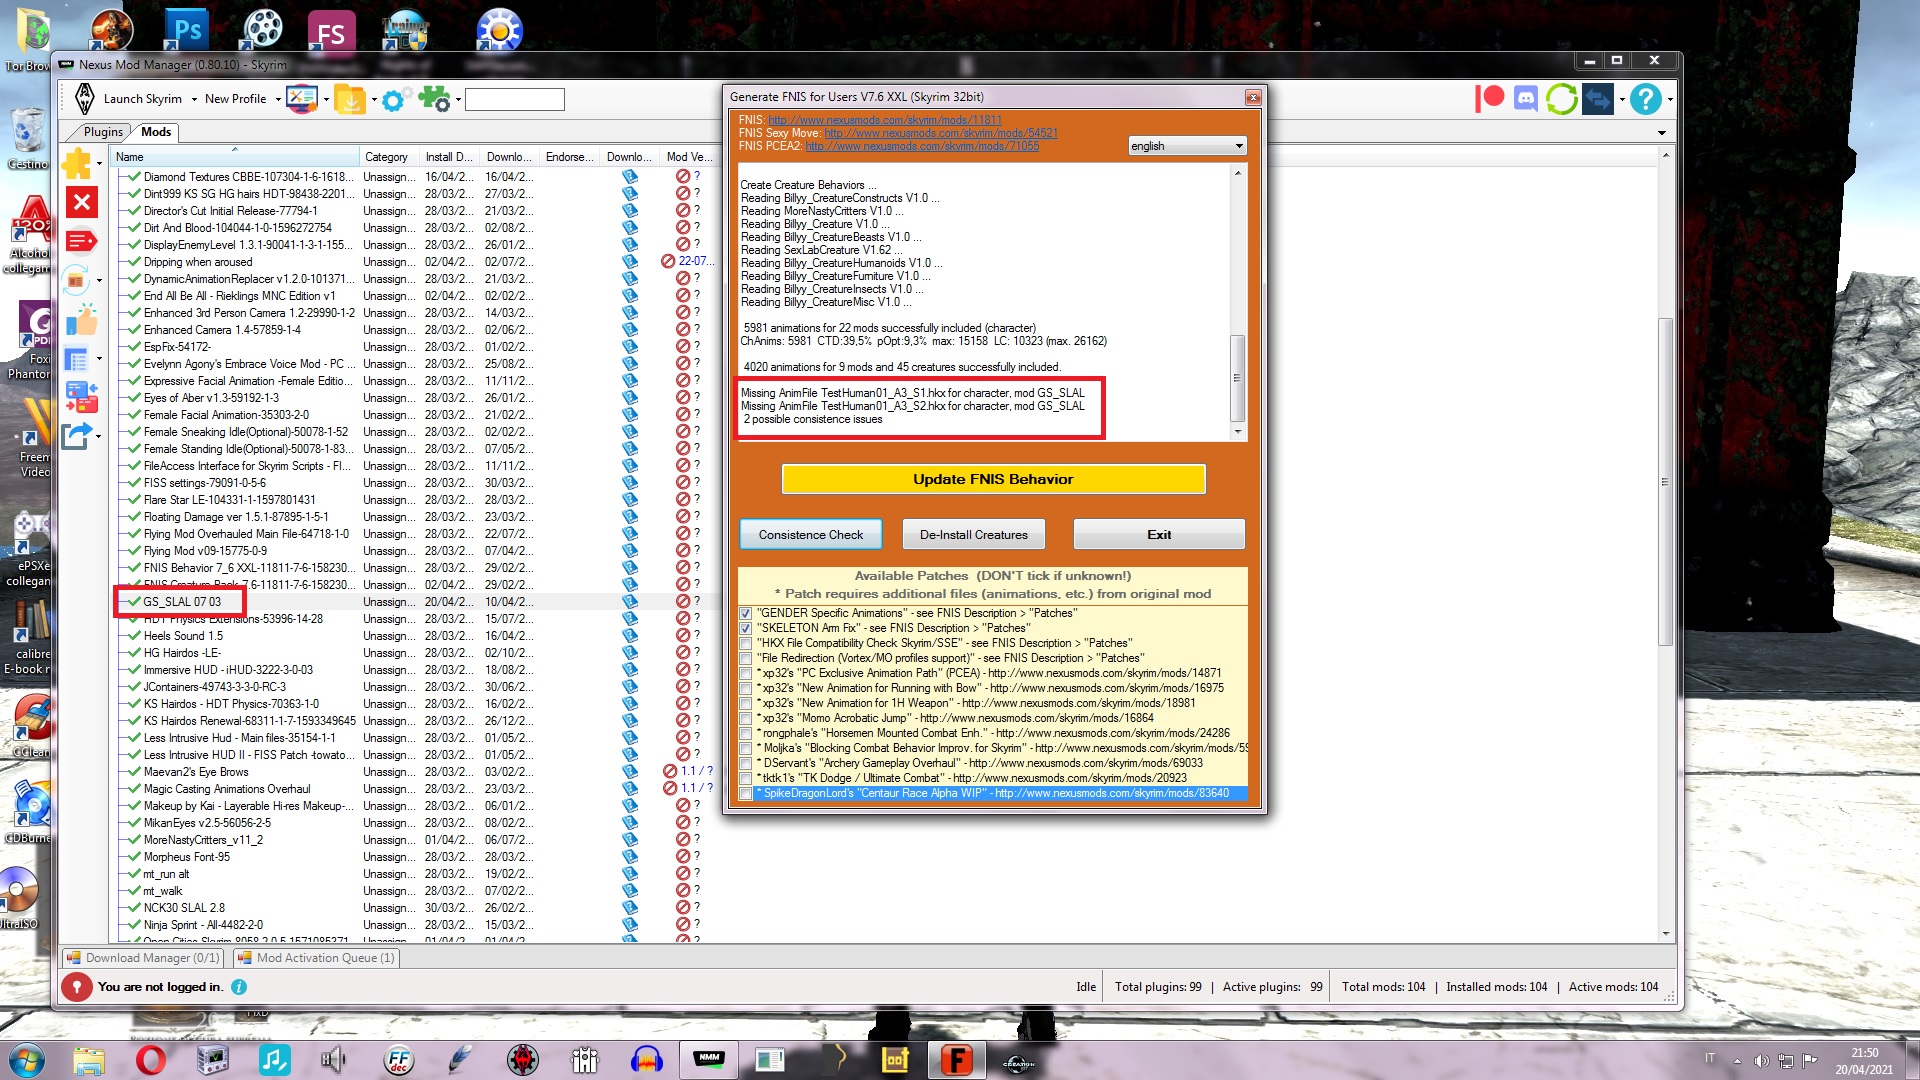1920x1080 pixels.
Task: Click the export arrow icon in sidebar
Action: point(76,437)
